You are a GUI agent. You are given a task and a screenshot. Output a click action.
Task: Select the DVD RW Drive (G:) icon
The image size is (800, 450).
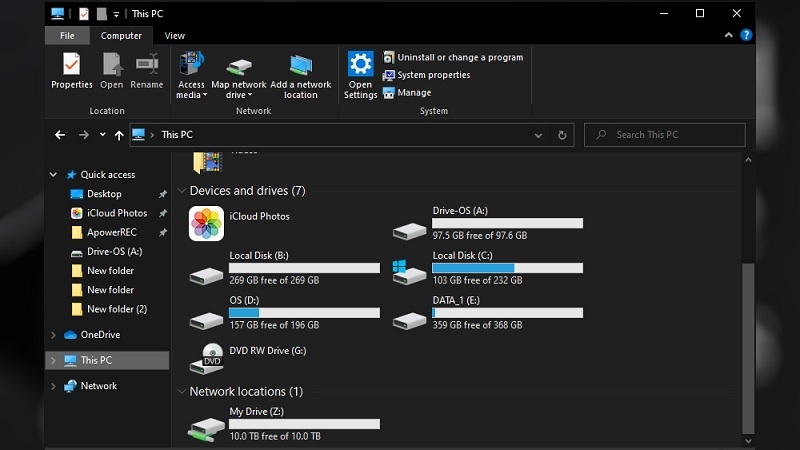pyautogui.click(x=206, y=359)
